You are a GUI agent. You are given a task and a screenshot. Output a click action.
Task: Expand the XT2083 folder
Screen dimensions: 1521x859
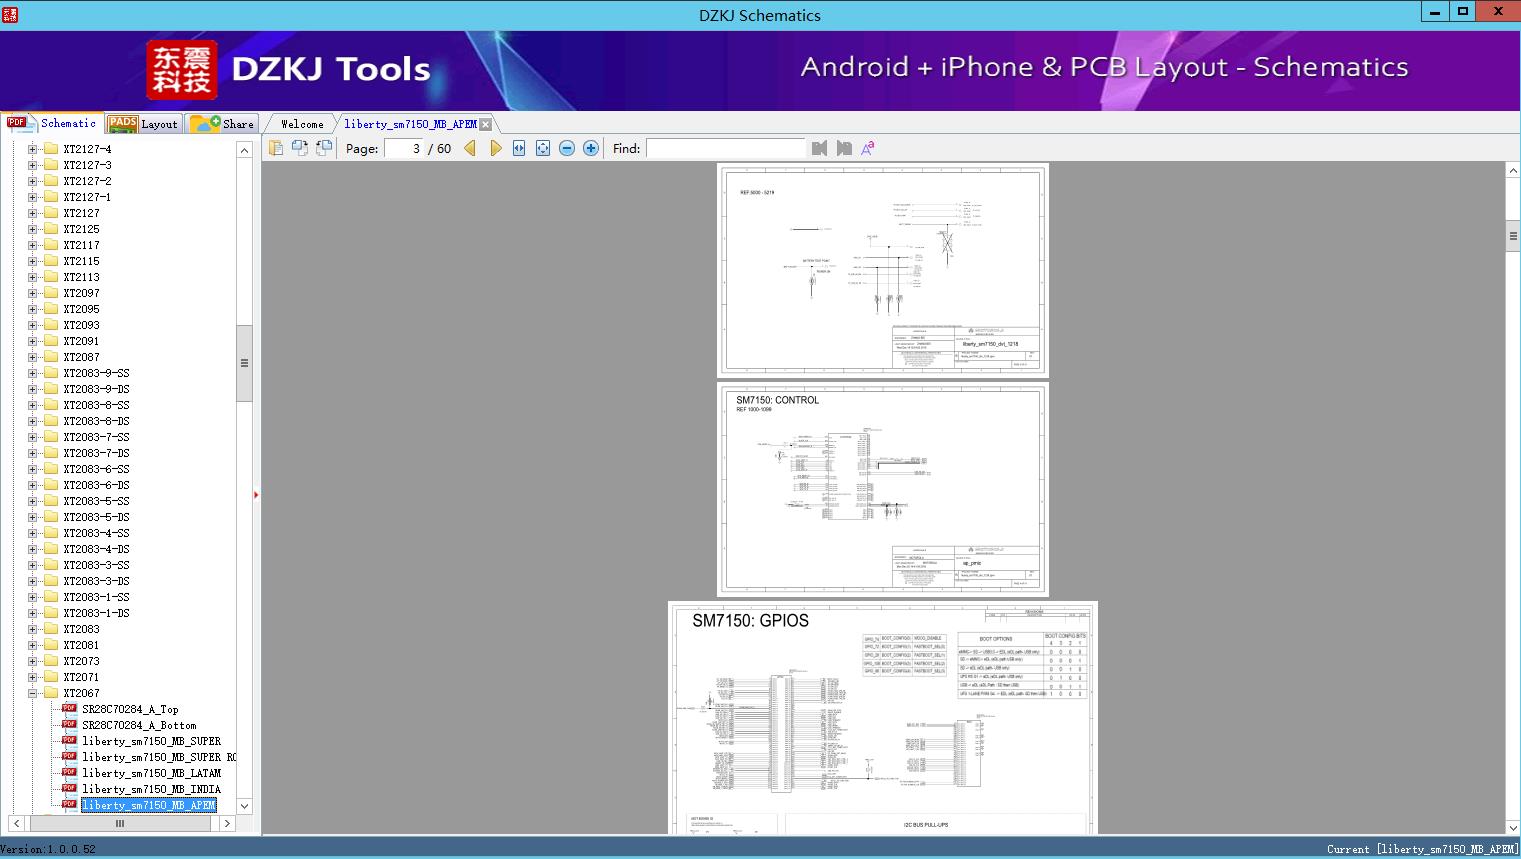(32, 629)
